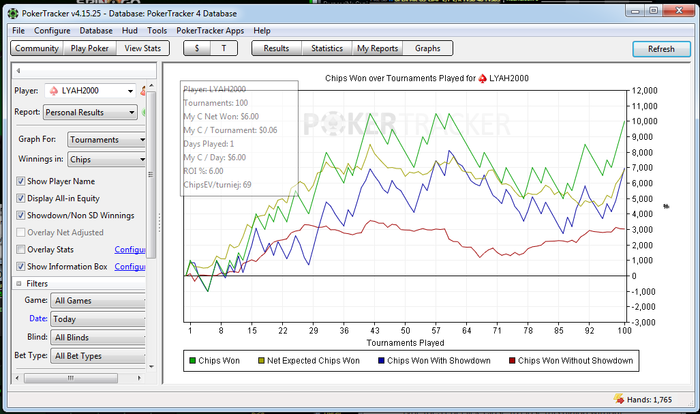This screenshot has width=700, height=414.
Task: Open the Configure menu
Action: (x=52, y=31)
